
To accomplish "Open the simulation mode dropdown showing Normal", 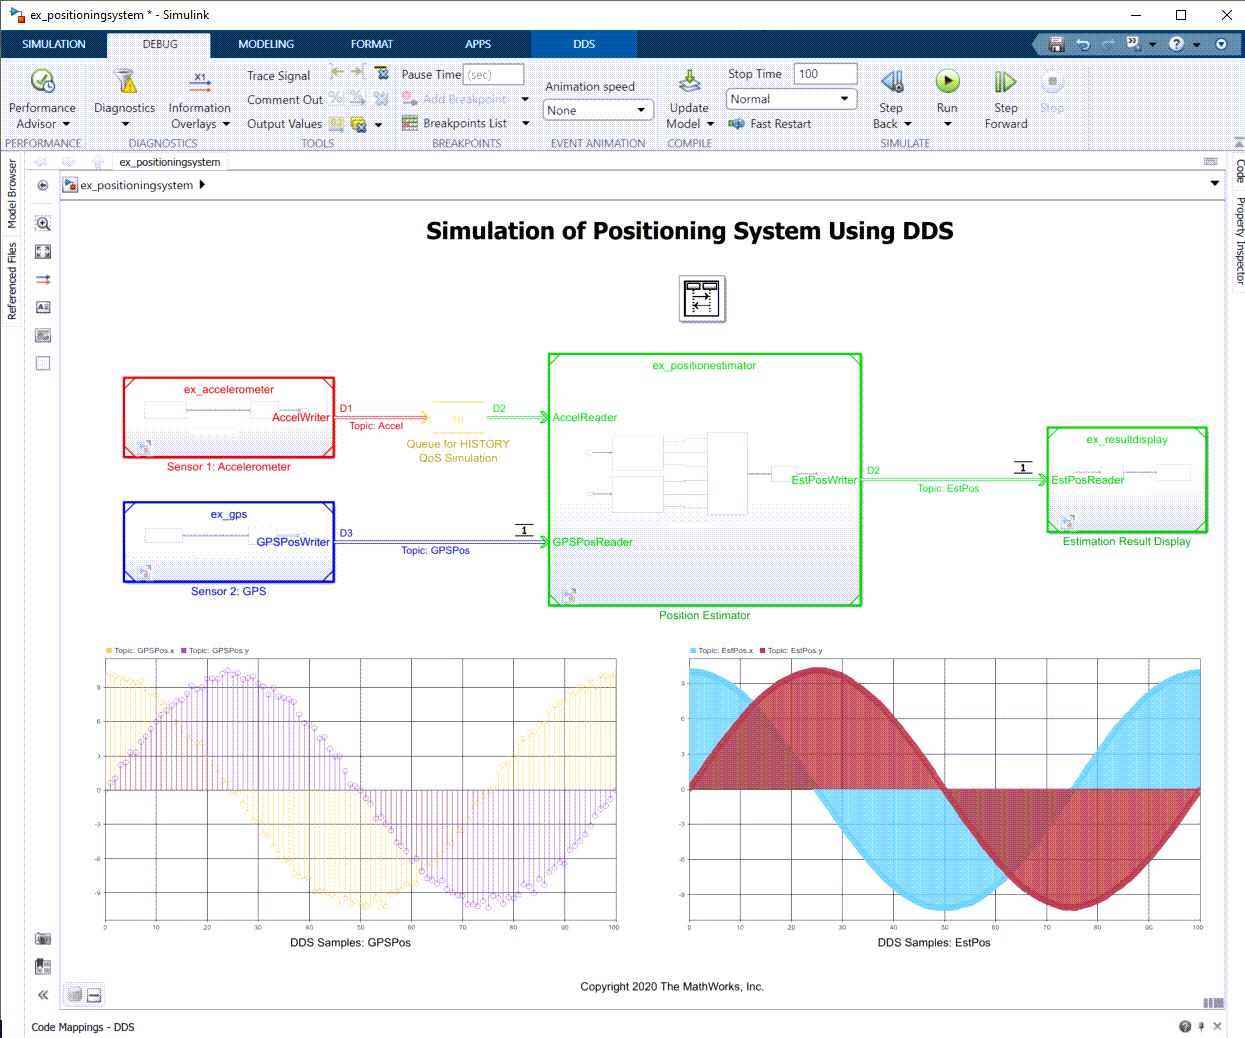I will [791, 99].
